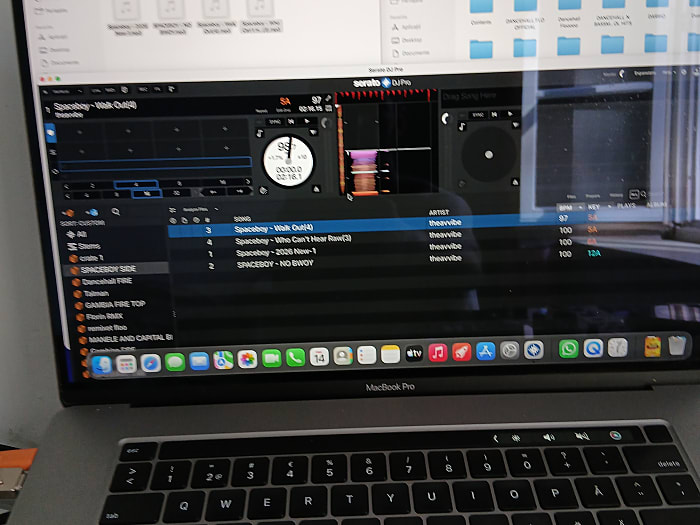
Task: Select track Spaceboy - Who Can't Hear Raw(3)
Action: tap(293, 240)
